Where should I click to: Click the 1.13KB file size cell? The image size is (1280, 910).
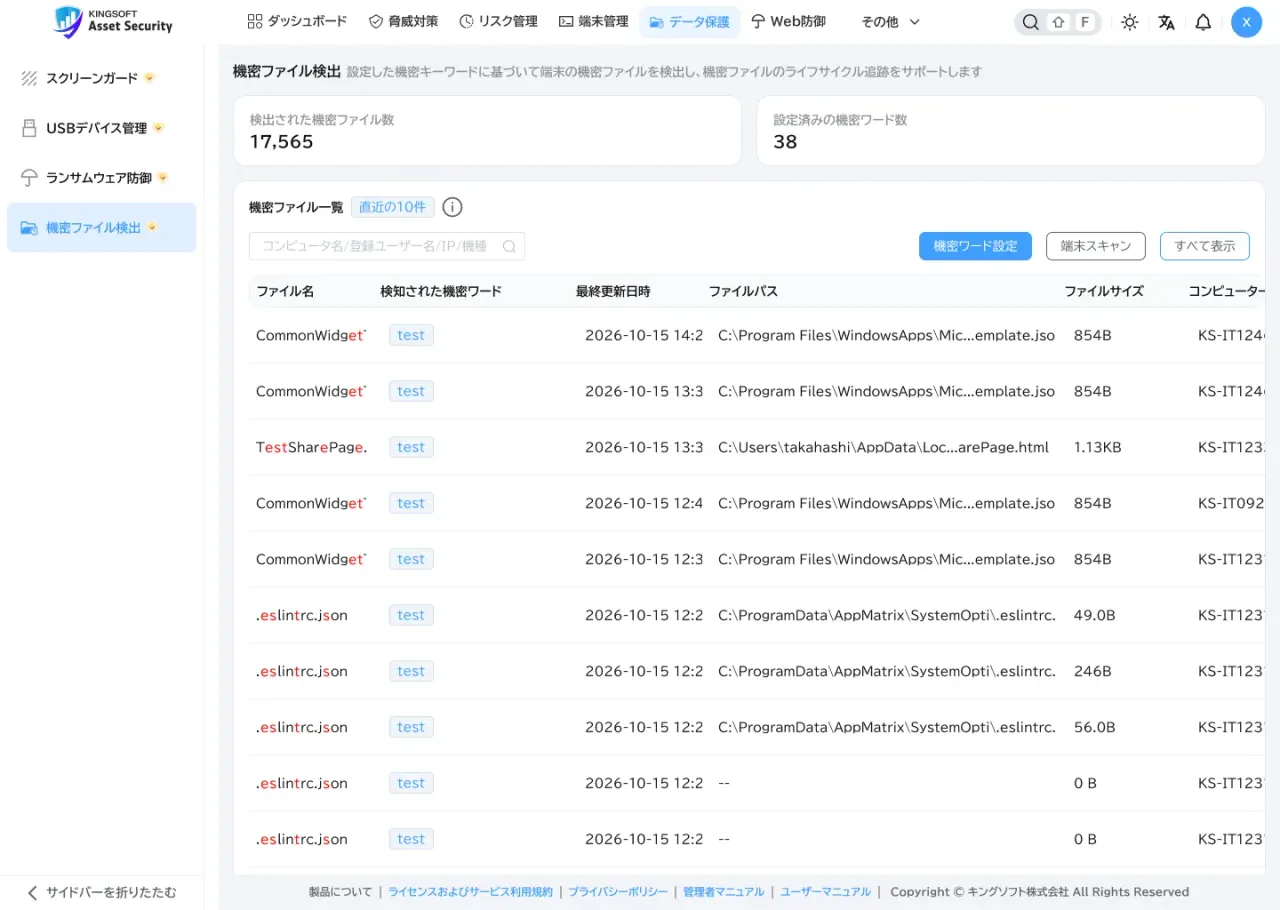(x=1097, y=447)
